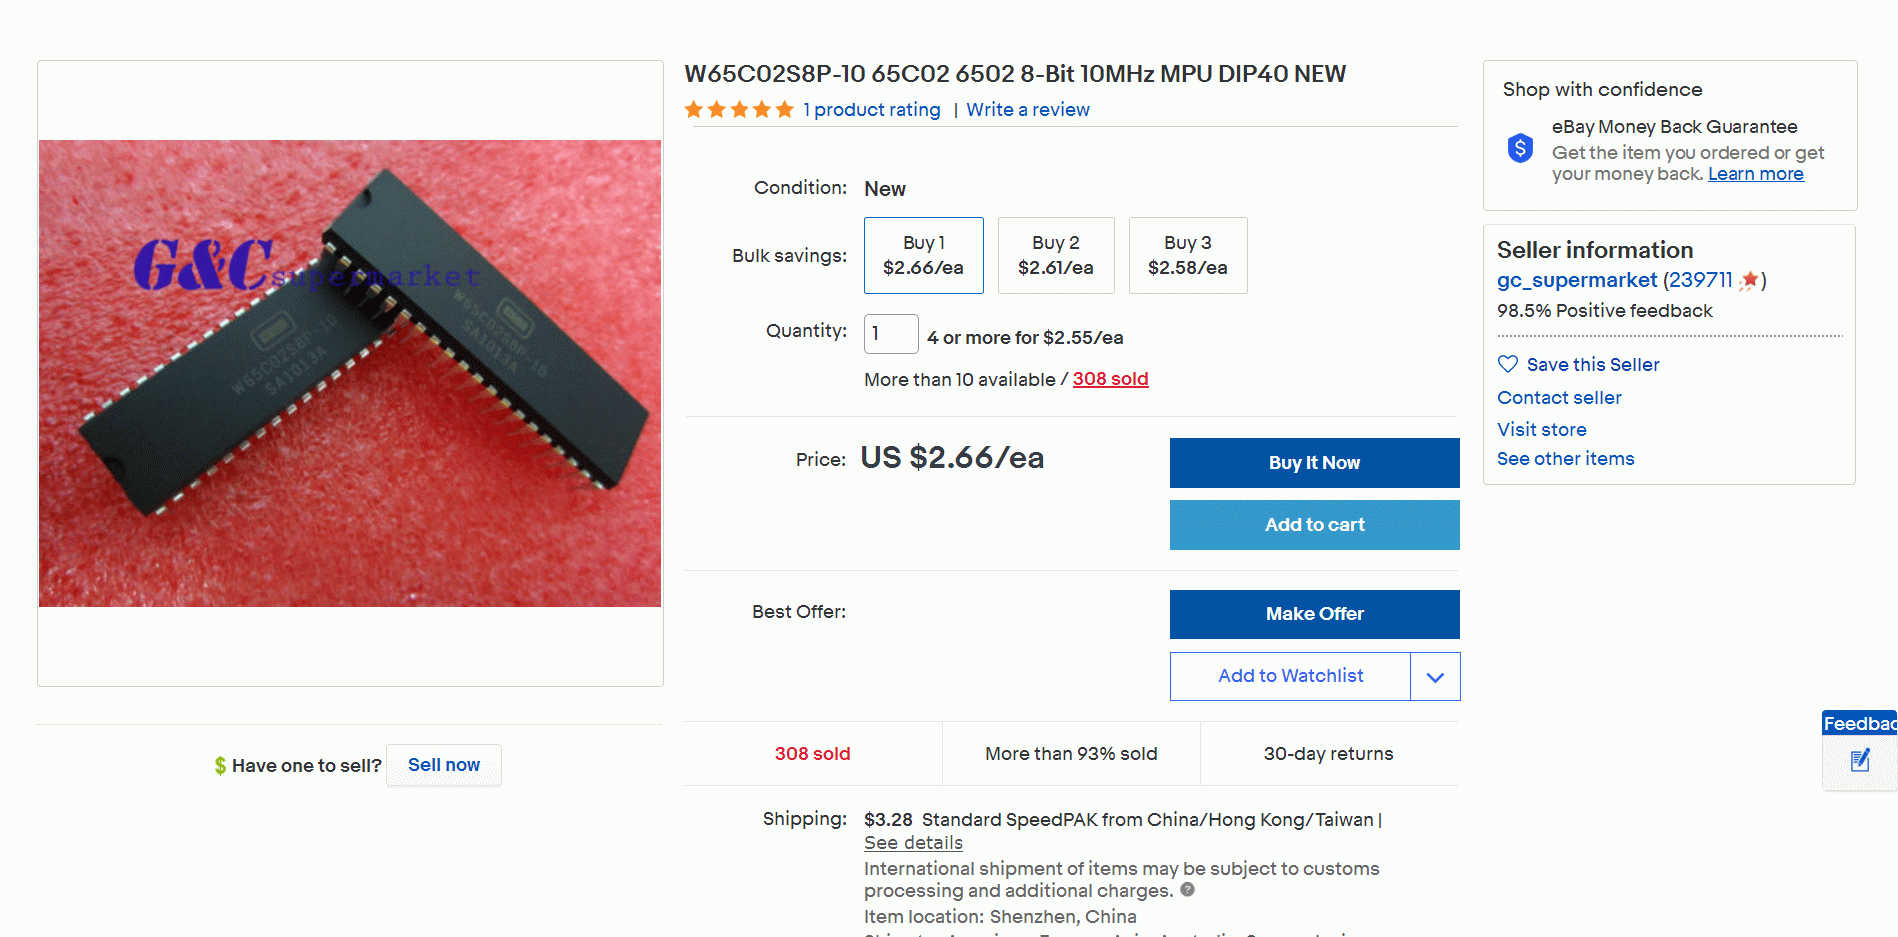The height and width of the screenshot is (937, 1898).
Task: Expand the Add to Watchlist dropdown arrow
Action: click(1435, 677)
